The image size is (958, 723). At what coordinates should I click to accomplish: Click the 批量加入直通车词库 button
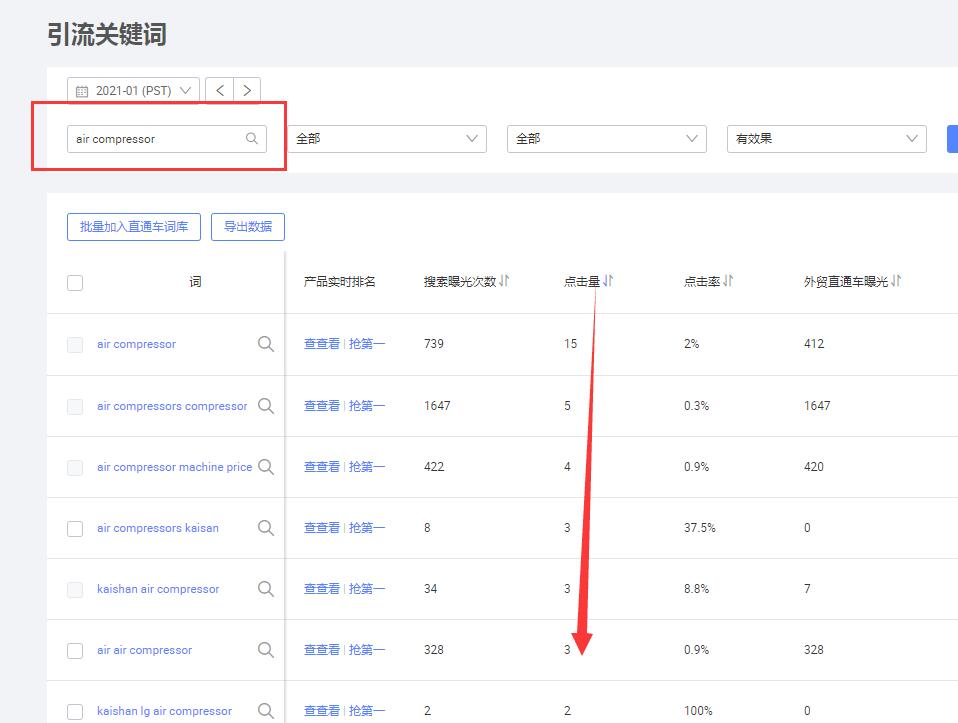tap(133, 227)
